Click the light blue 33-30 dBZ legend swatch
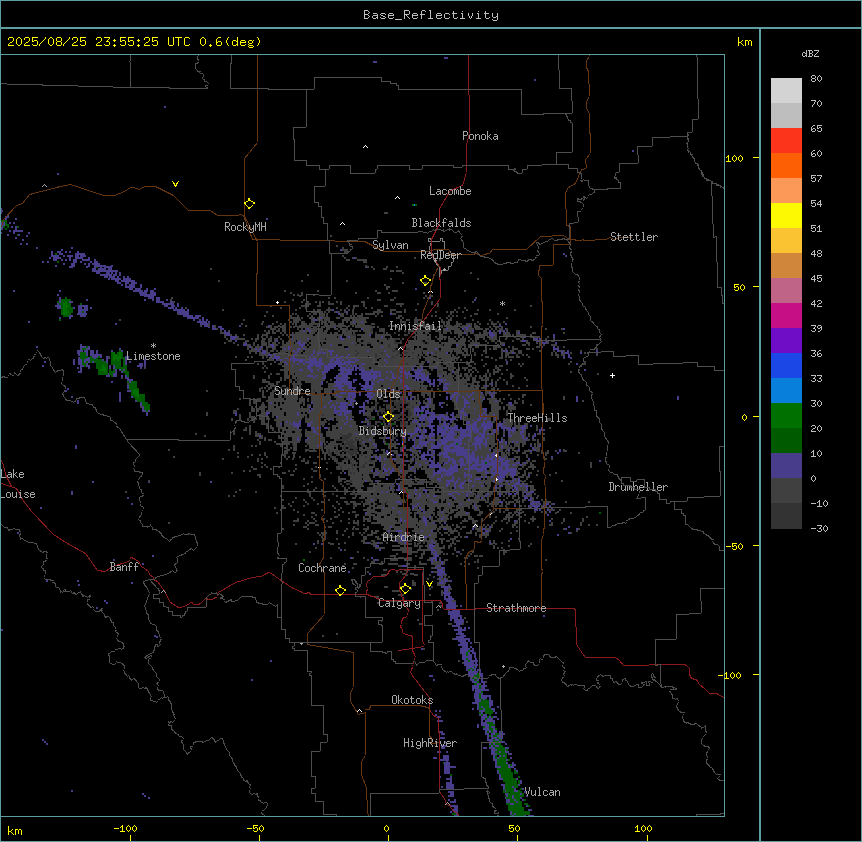 (786, 390)
